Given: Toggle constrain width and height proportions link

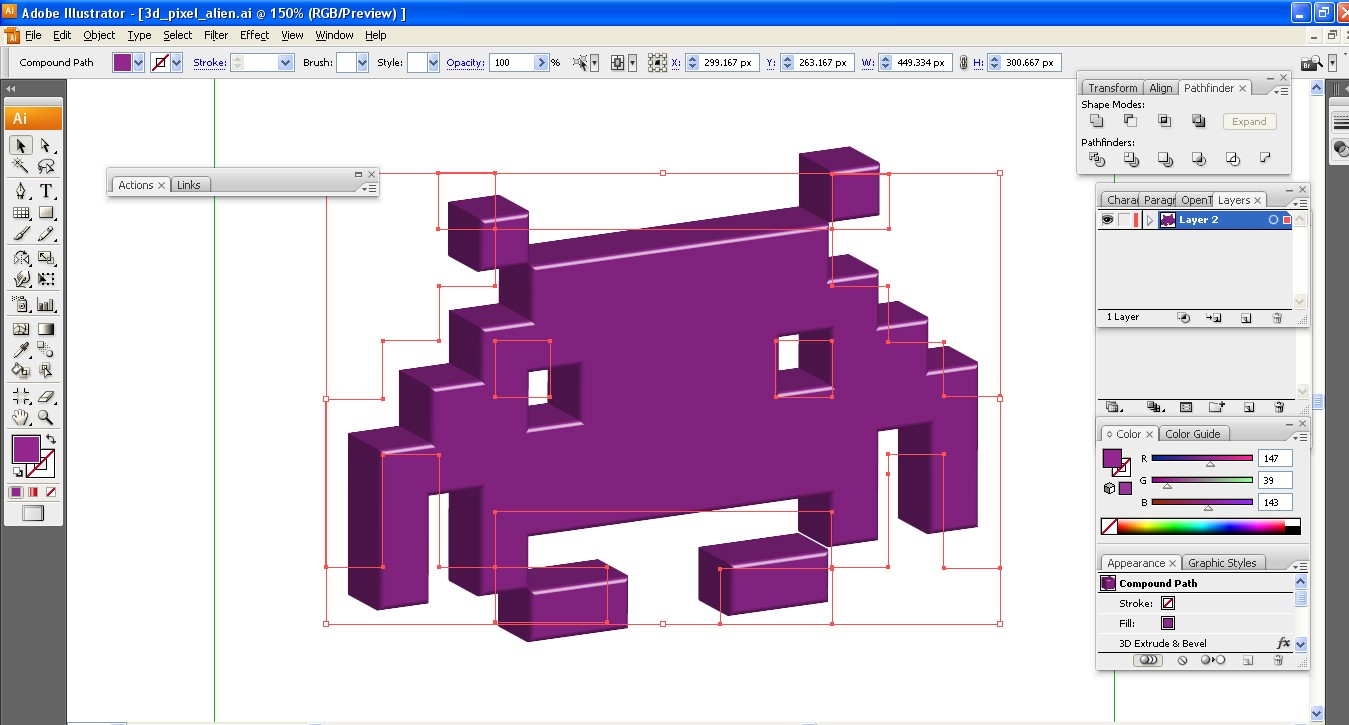Looking at the screenshot, I should [963, 62].
